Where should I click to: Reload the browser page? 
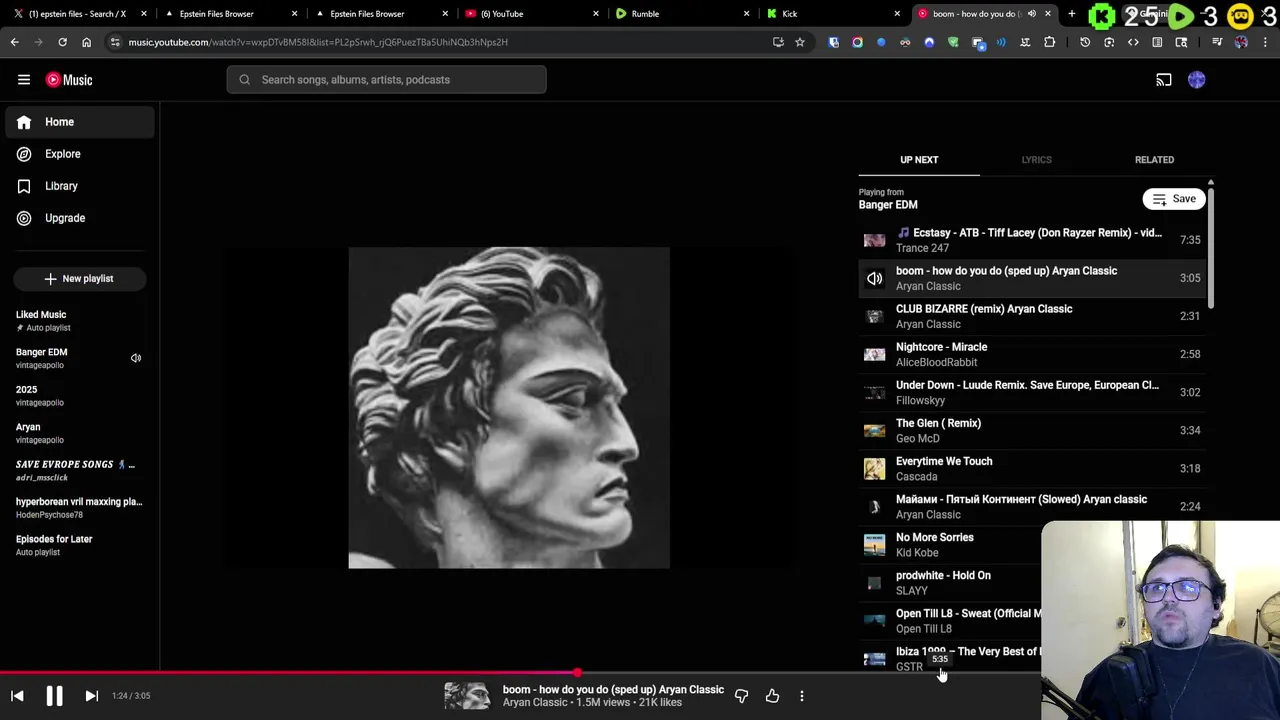(62, 42)
